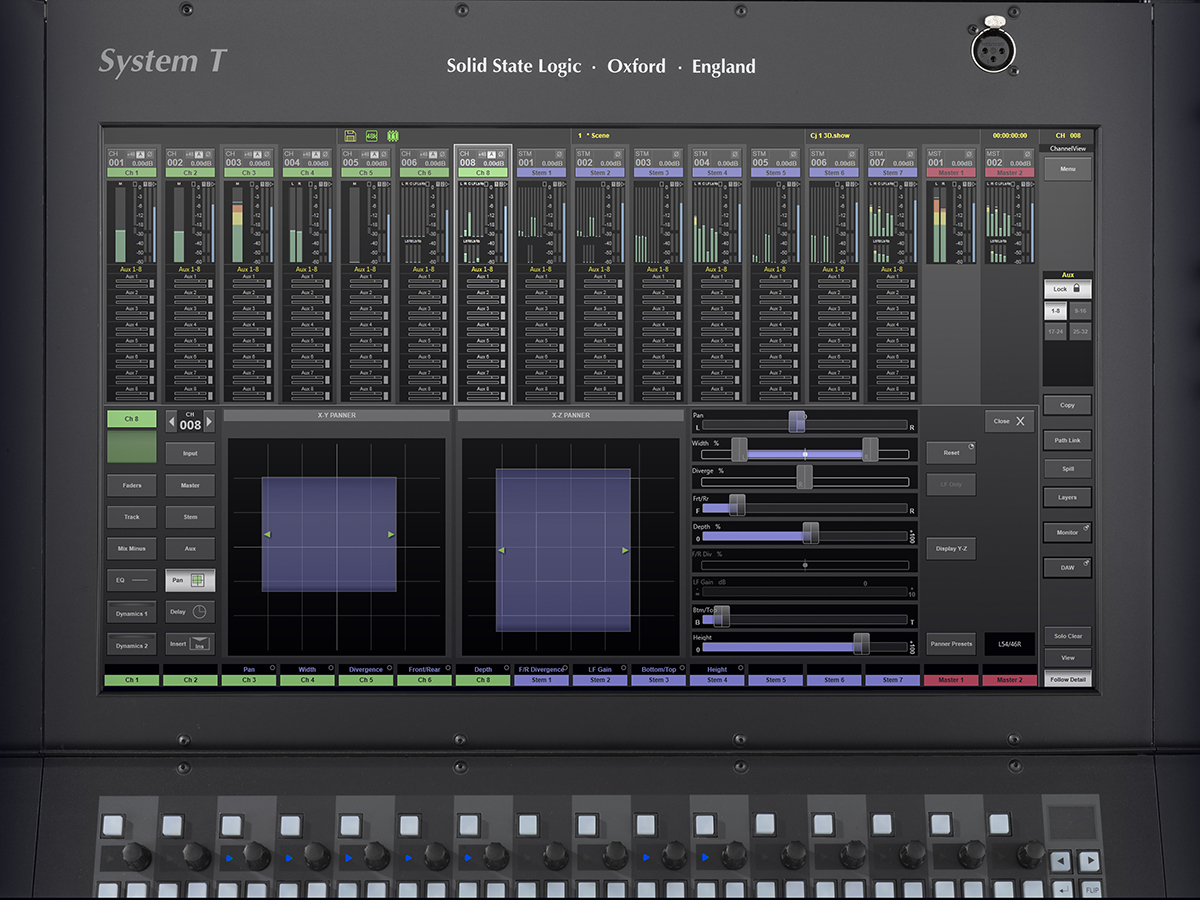The height and width of the screenshot is (900, 1200).
Task: Enable the LF Only option
Action: [x=950, y=484]
